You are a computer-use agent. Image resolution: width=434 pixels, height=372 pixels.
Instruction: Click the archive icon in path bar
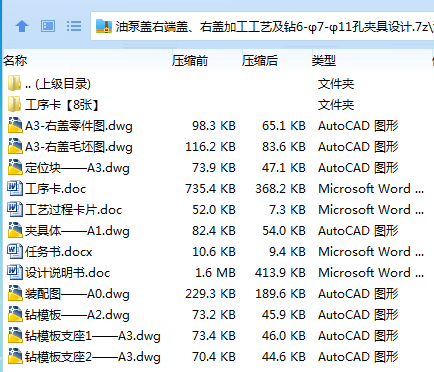click(104, 26)
